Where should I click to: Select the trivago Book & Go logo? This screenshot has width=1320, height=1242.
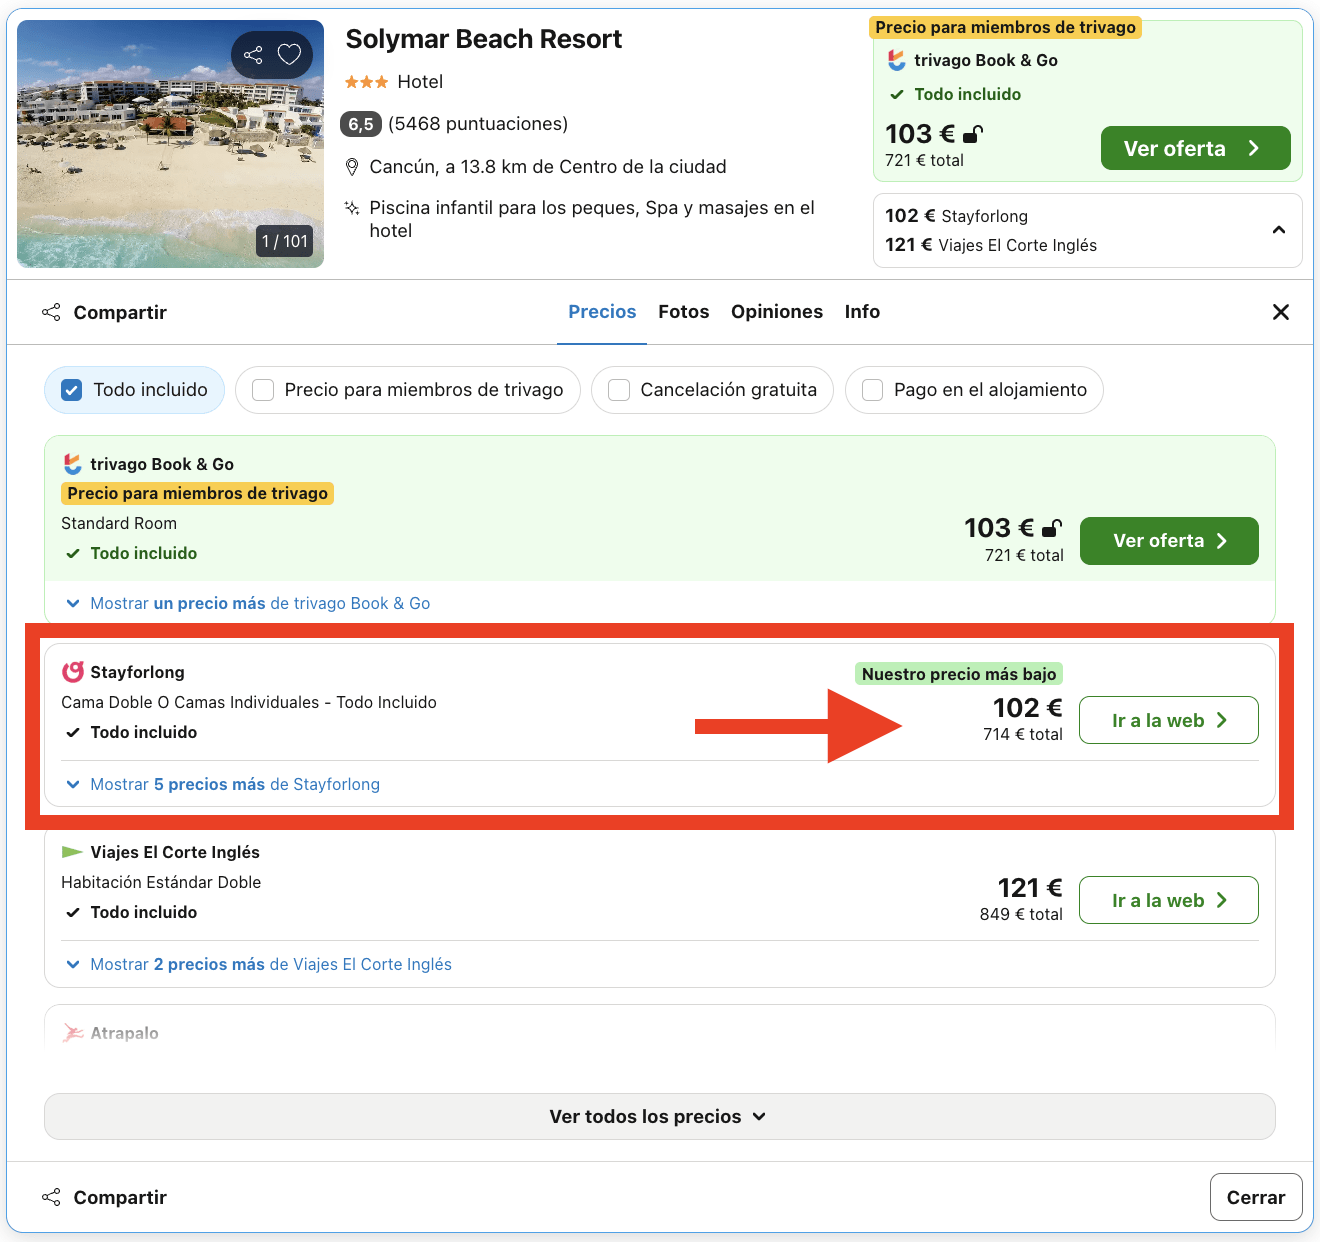pos(71,463)
